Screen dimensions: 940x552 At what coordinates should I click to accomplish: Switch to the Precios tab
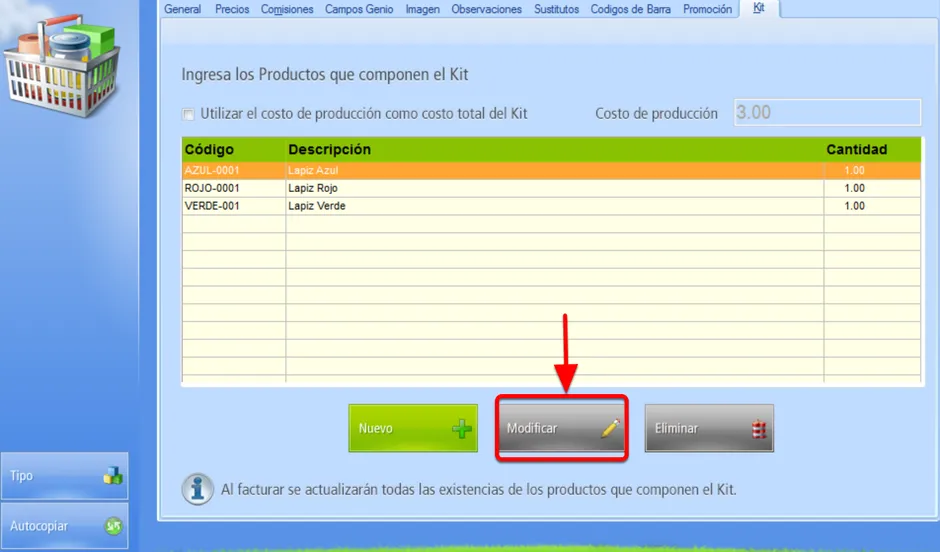pos(232,9)
